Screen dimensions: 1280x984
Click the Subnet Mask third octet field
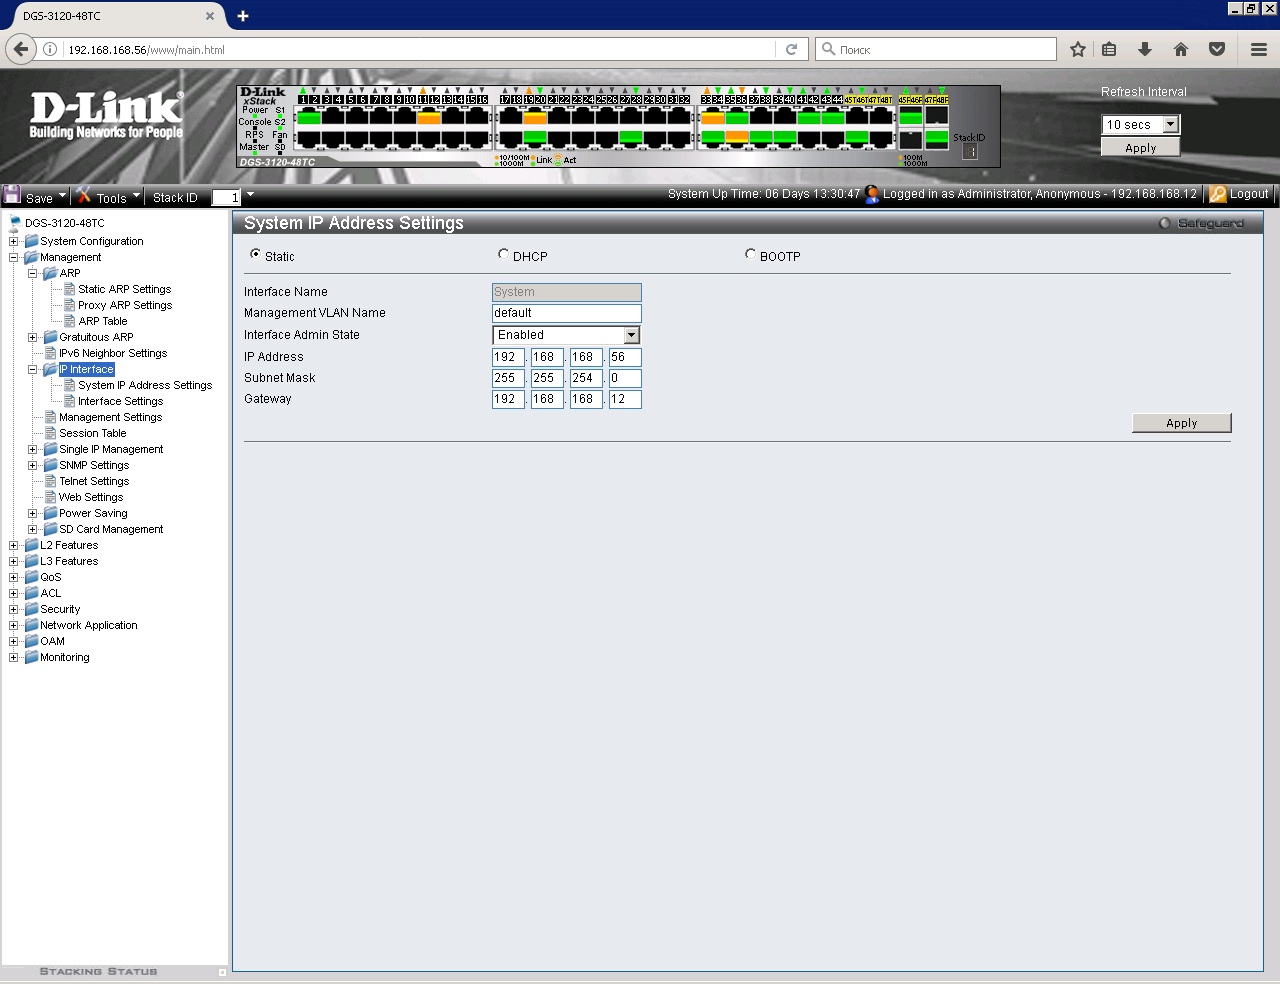585,378
